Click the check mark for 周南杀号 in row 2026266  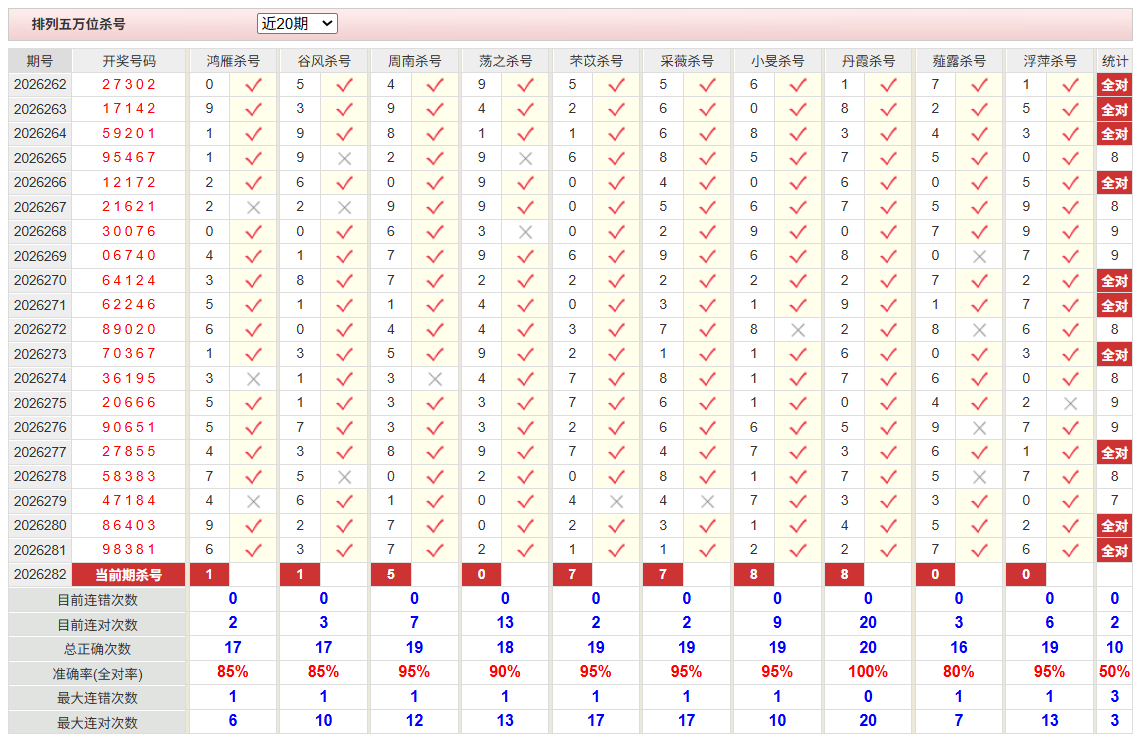pos(435,183)
